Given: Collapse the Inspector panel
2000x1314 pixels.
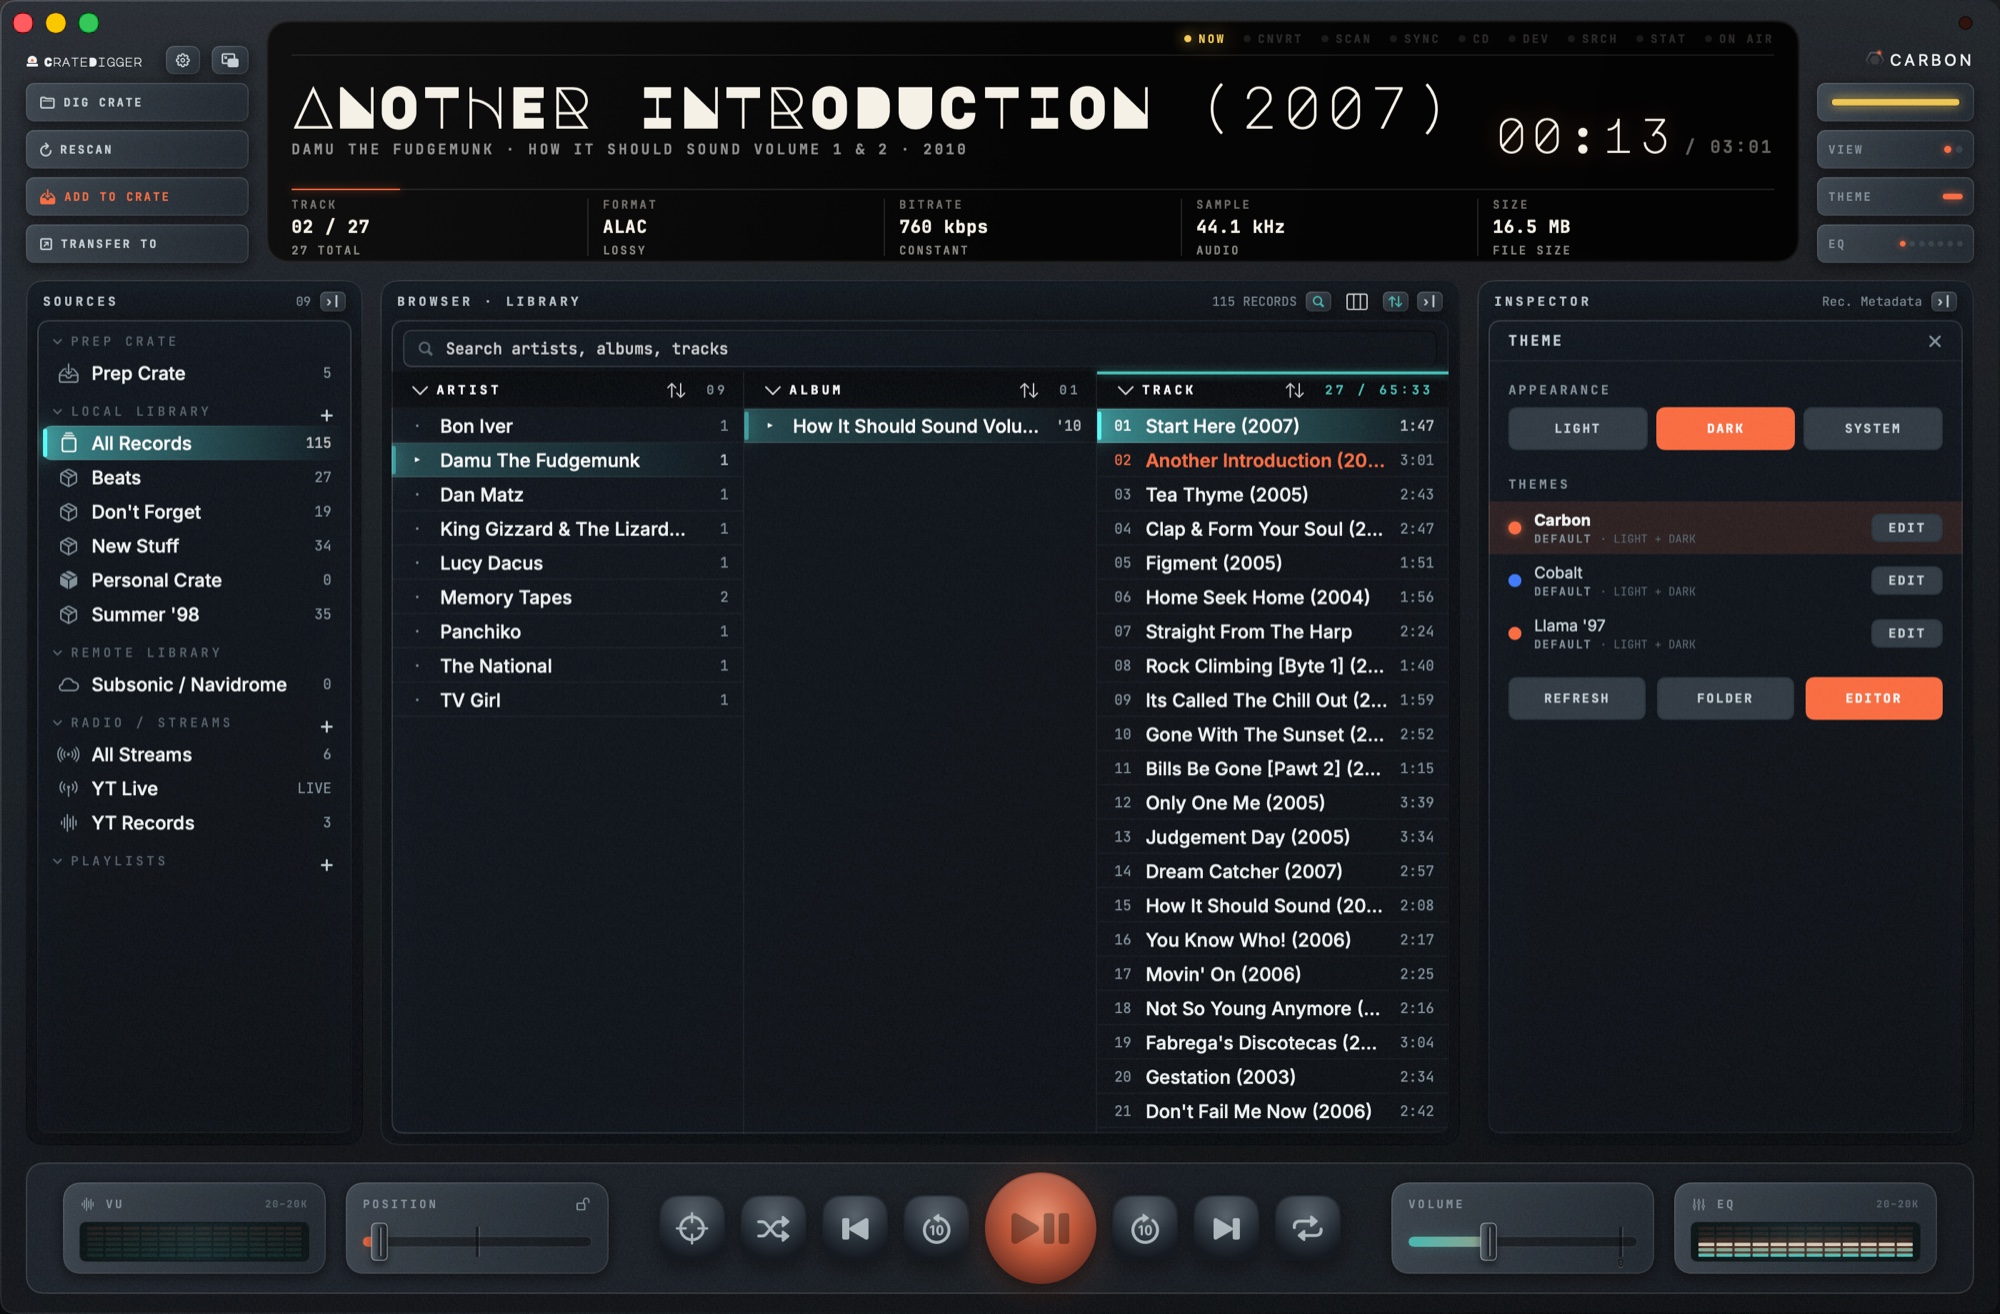Looking at the screenshot, I should (x=1944, y=301).
